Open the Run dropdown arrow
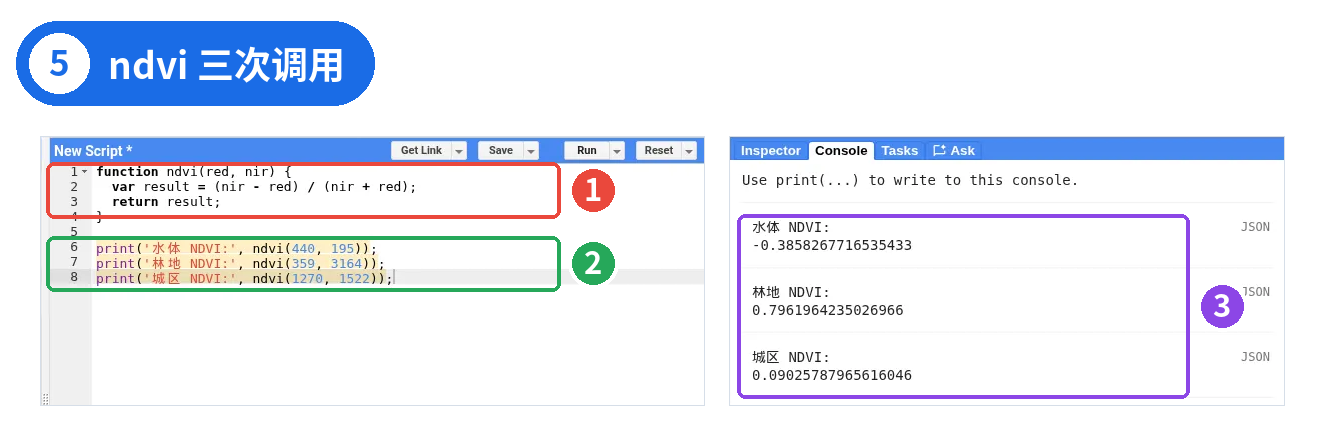This screenshot has width=1325, height=446. click(x=617, y=151)
